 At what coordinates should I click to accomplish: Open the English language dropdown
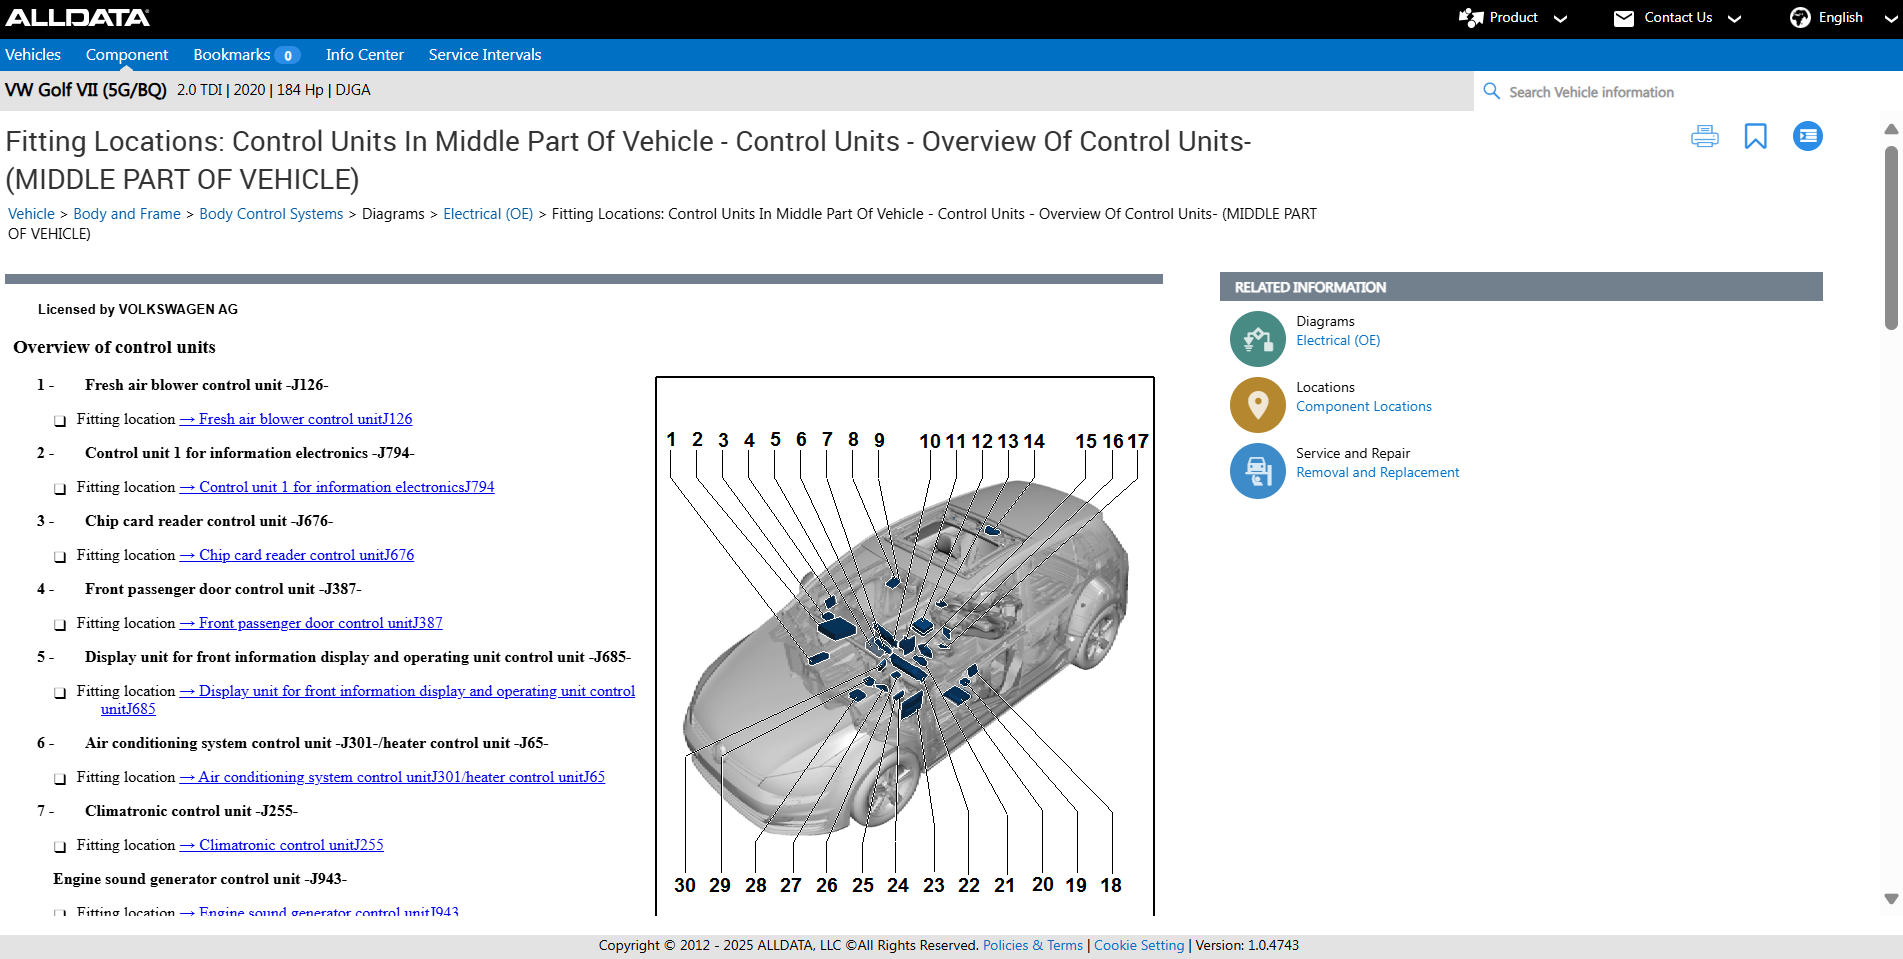1890,18
